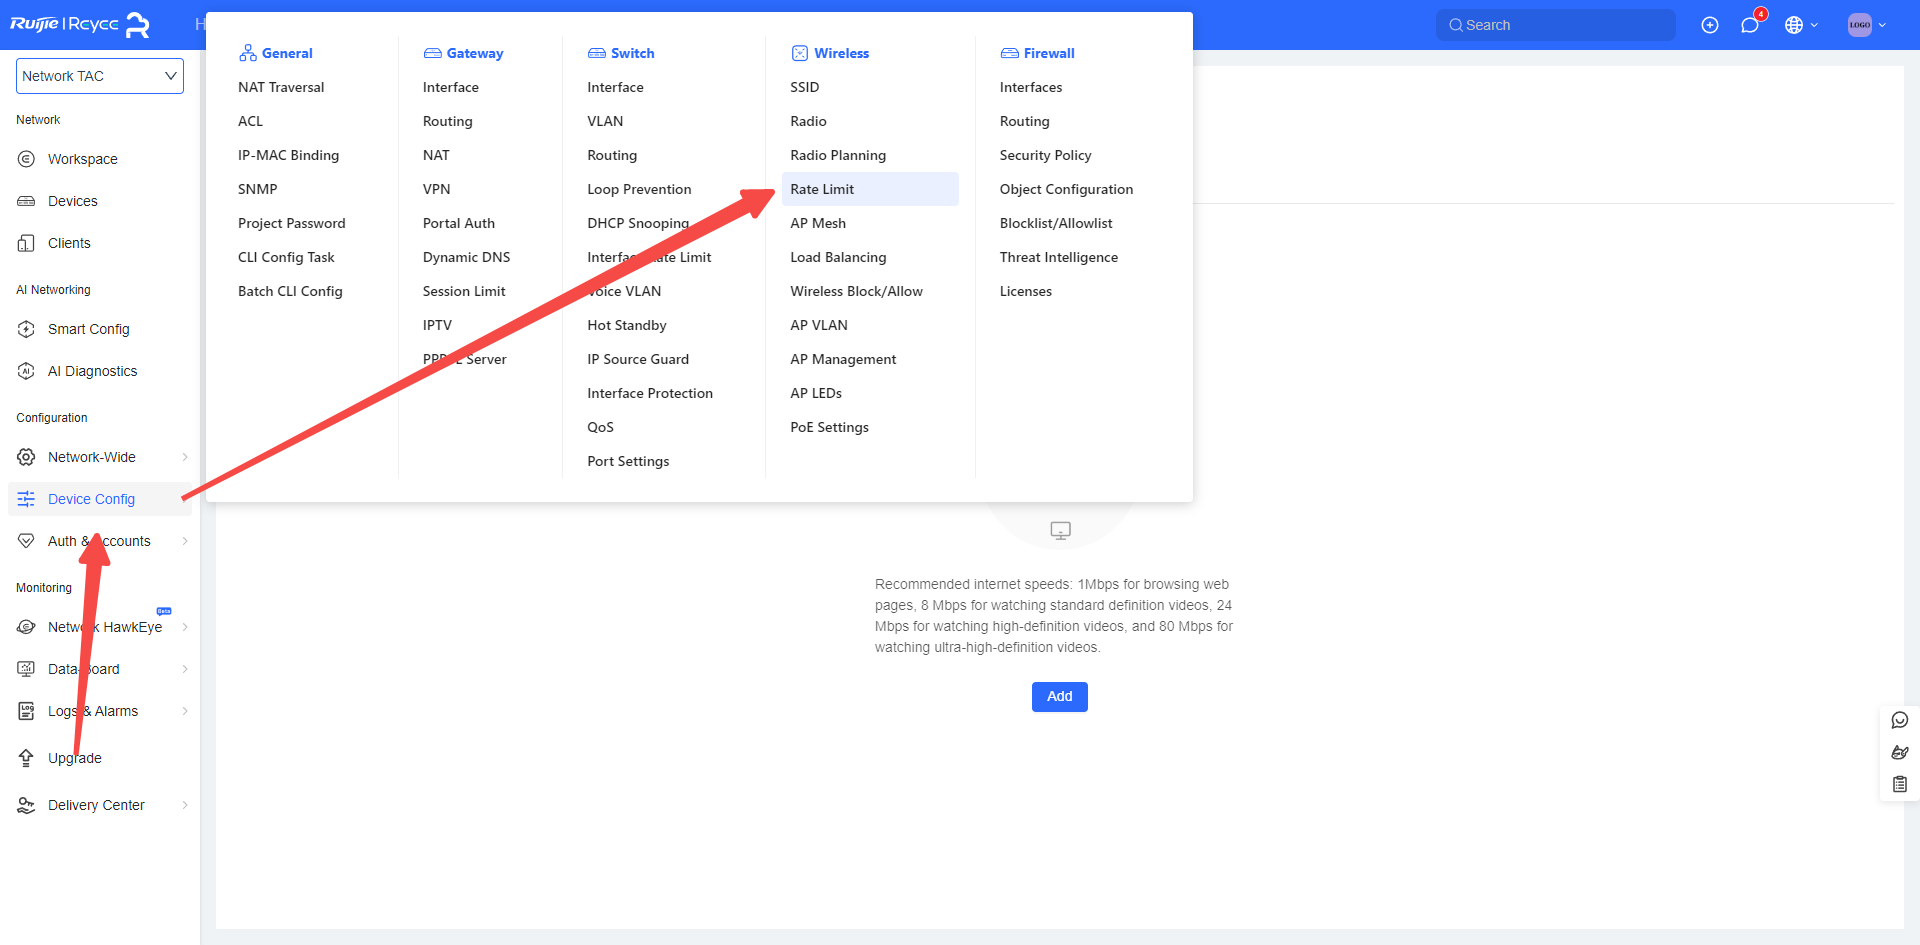Open the language globe selector
The image size is (1920, 945).
click(1800, 25)
